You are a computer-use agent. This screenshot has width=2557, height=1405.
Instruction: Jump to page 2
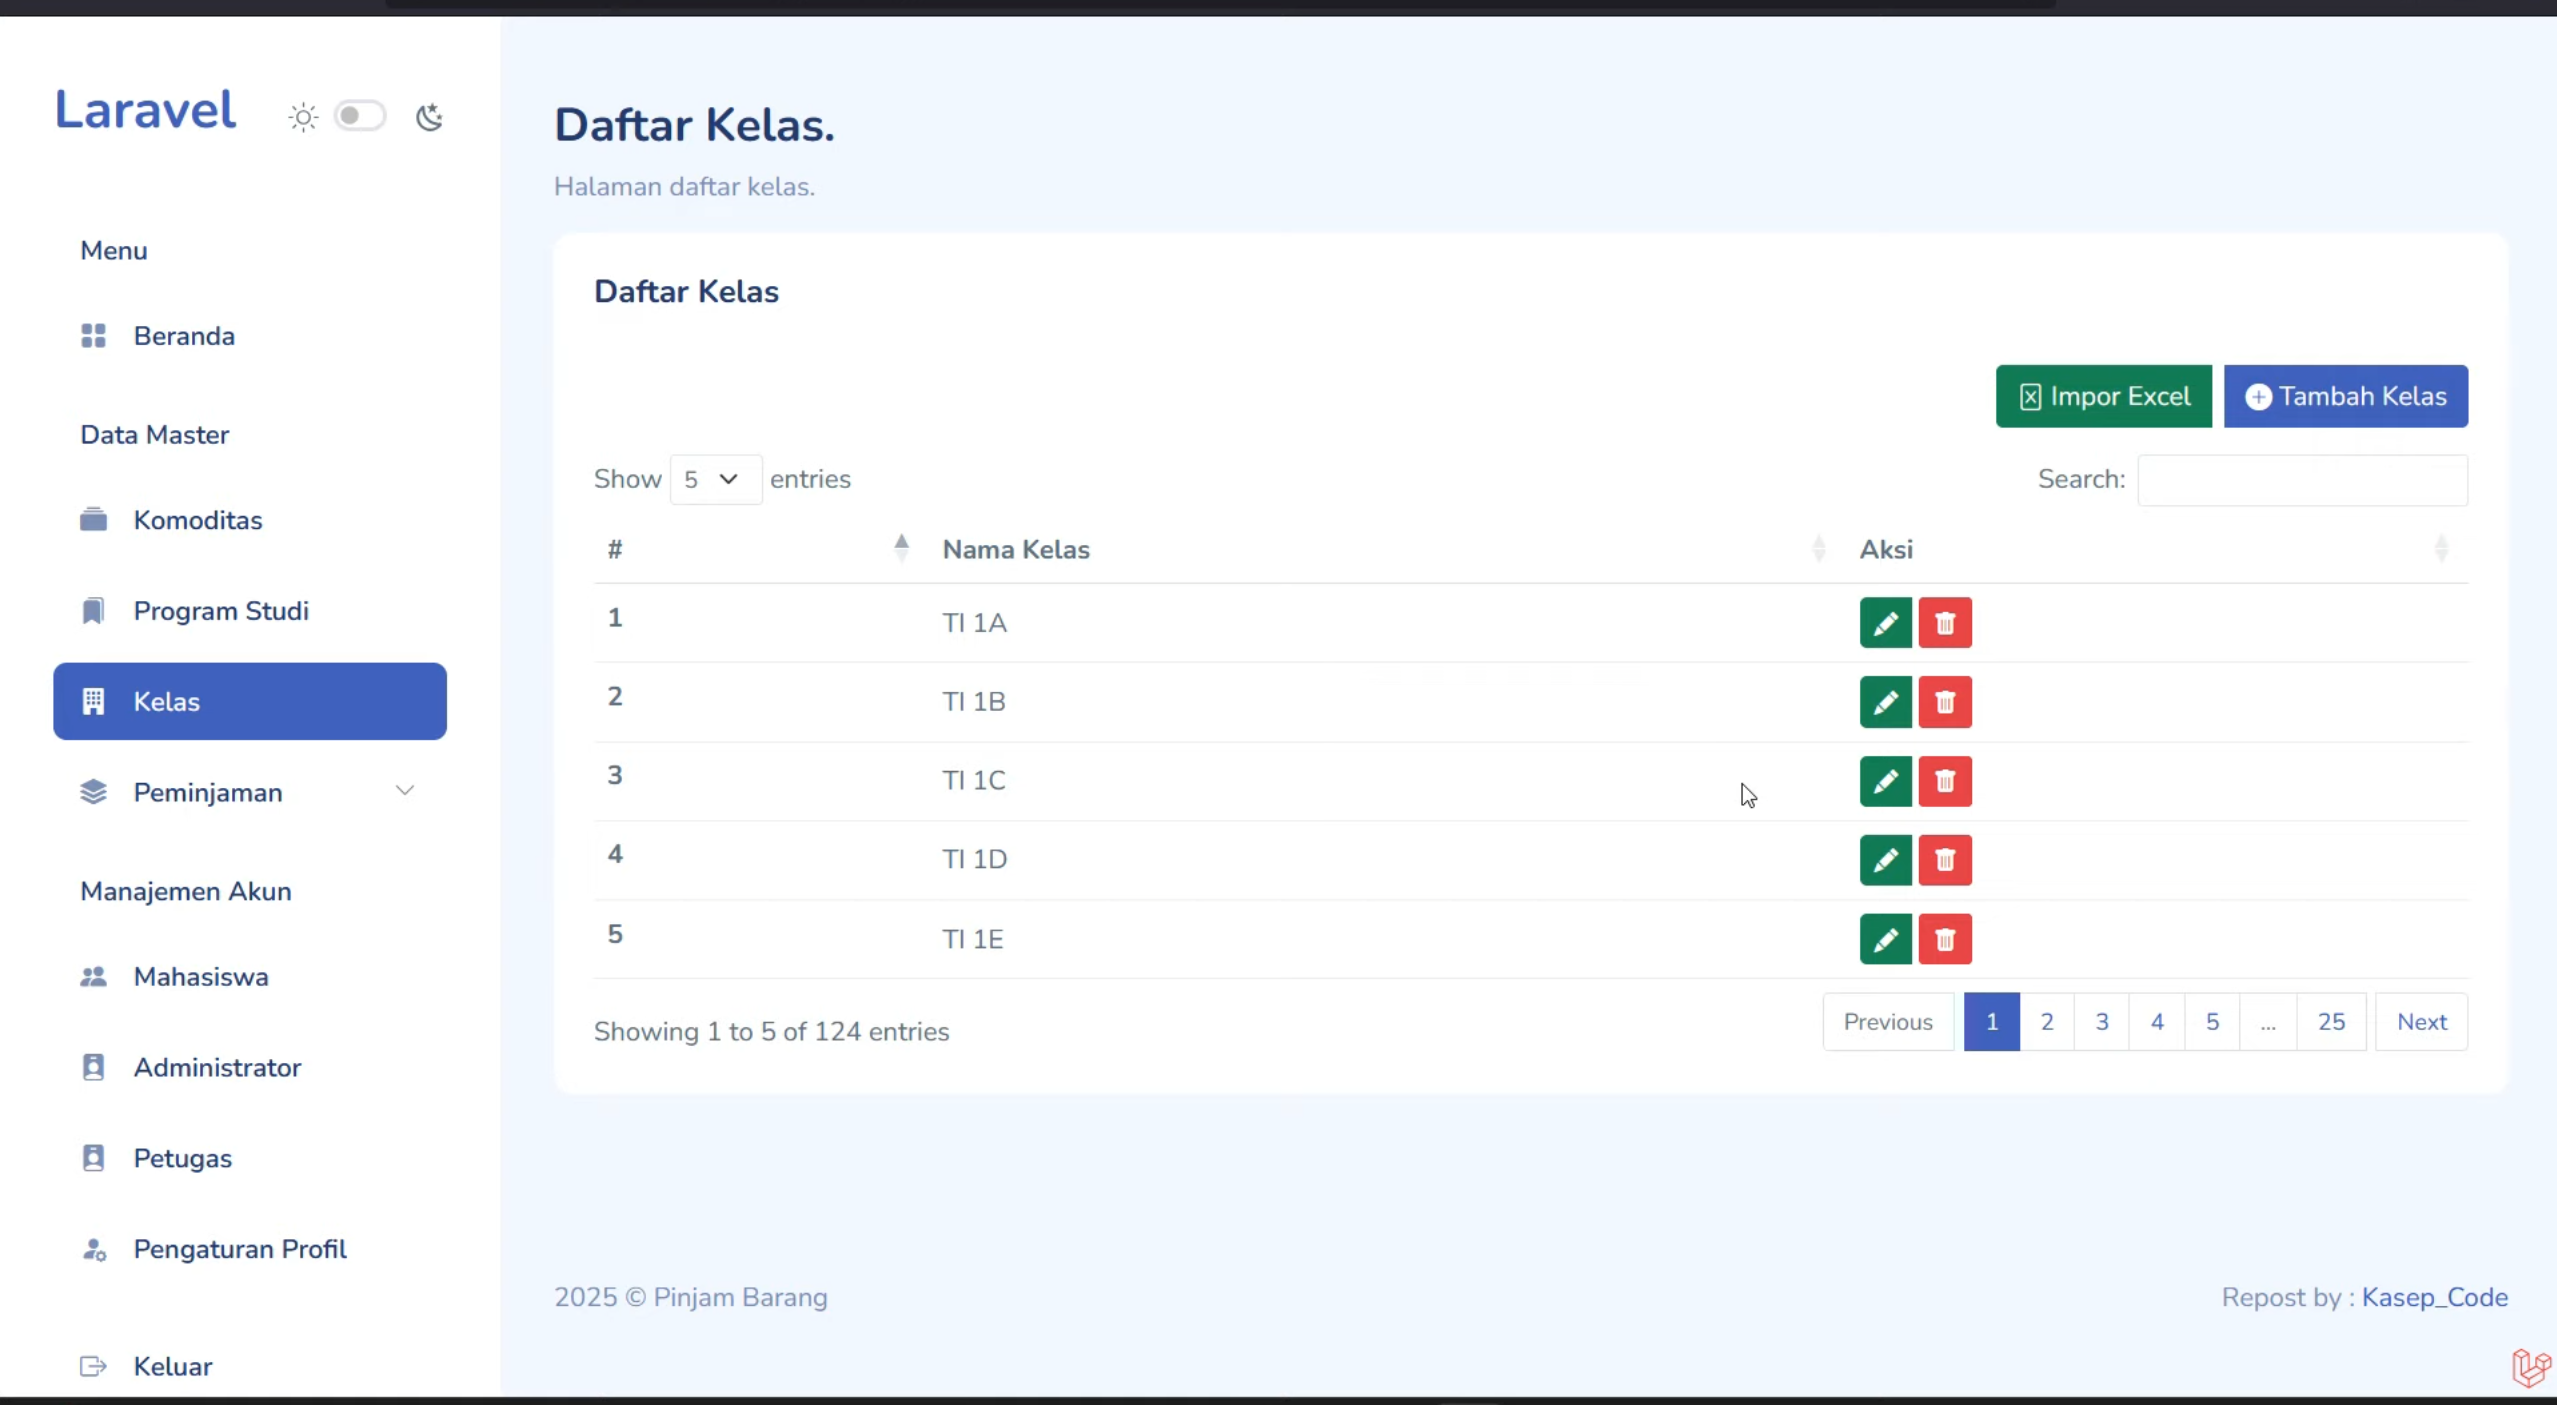(2047, 1022)
